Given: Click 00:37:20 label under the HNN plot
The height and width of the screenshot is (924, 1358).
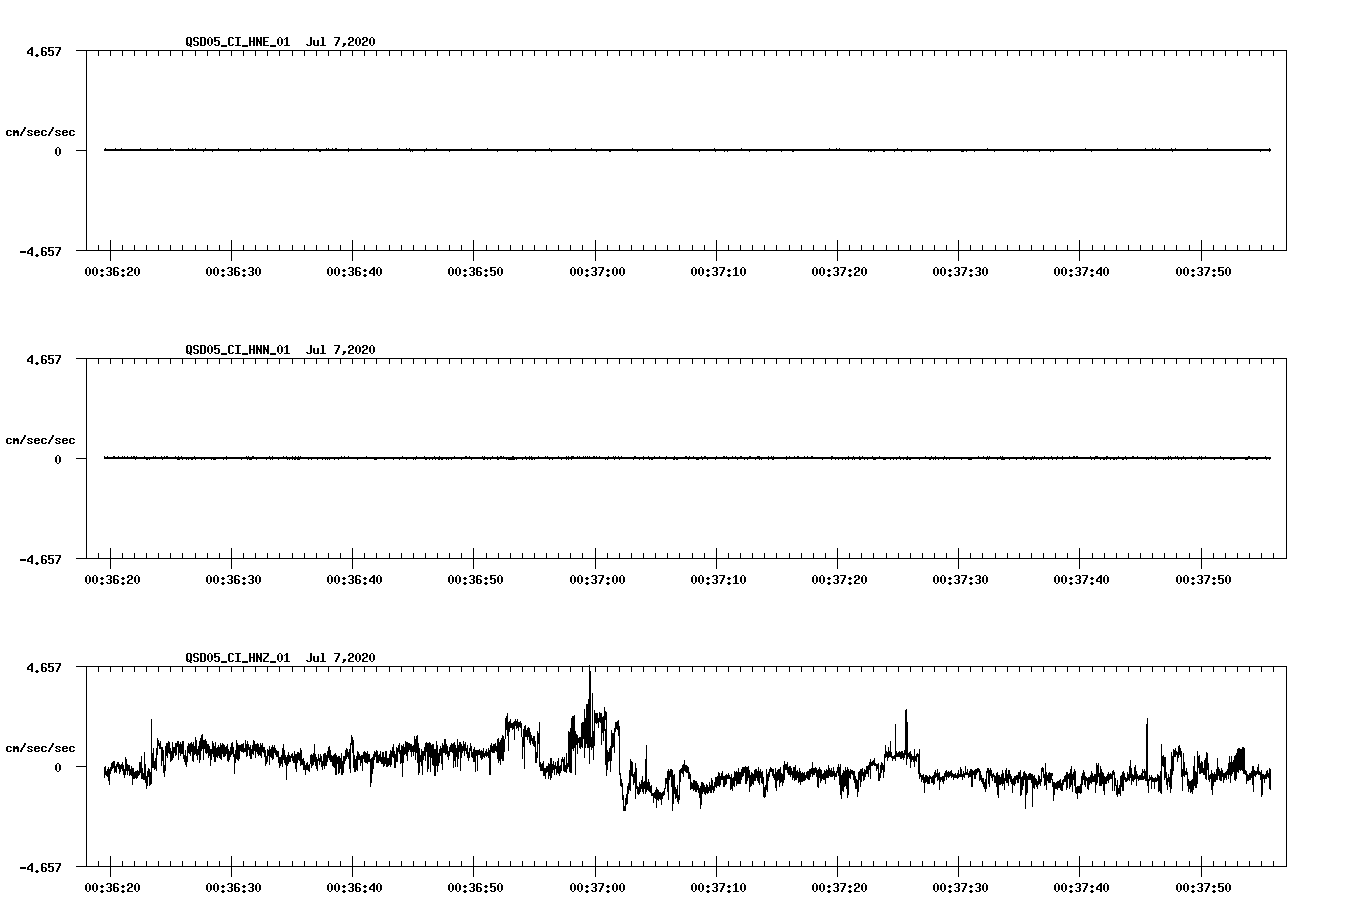Looking at the screenshot, I should [839, 580].
